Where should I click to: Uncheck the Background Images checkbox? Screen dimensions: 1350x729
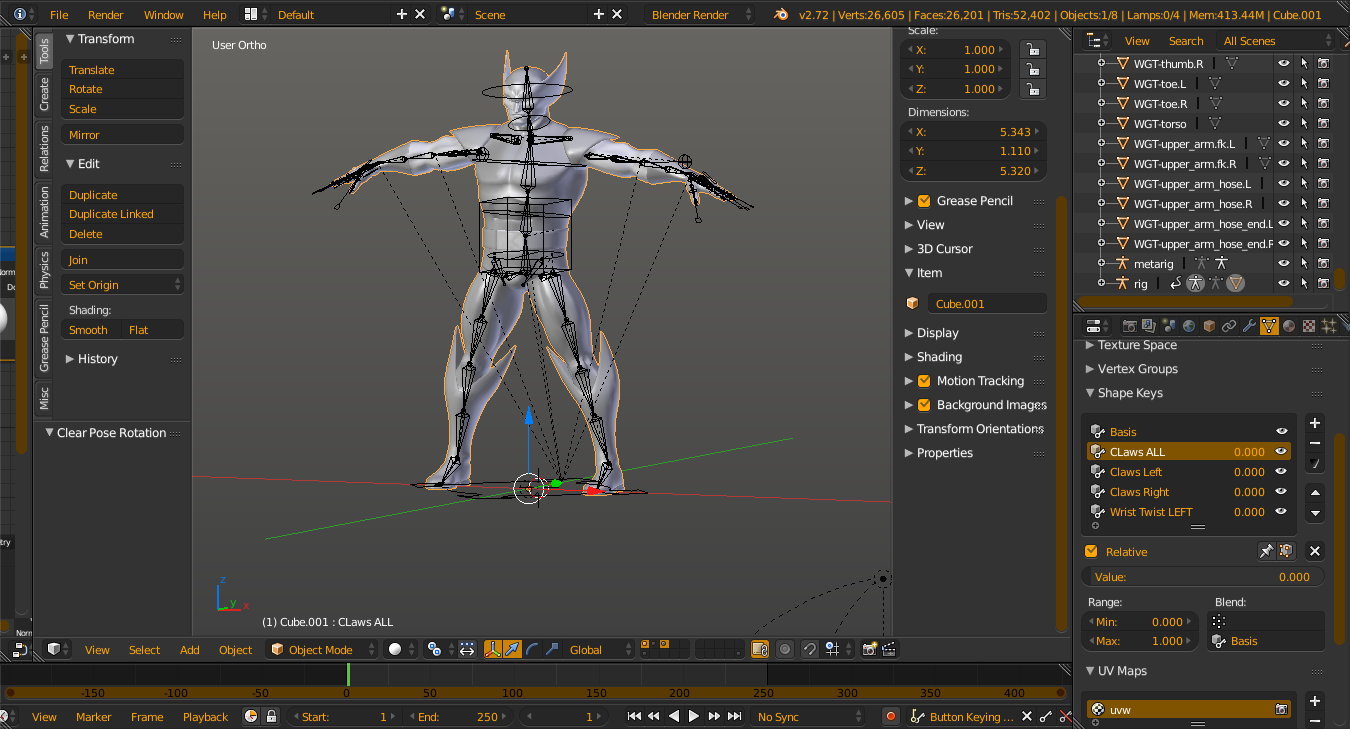click(924, 405)
